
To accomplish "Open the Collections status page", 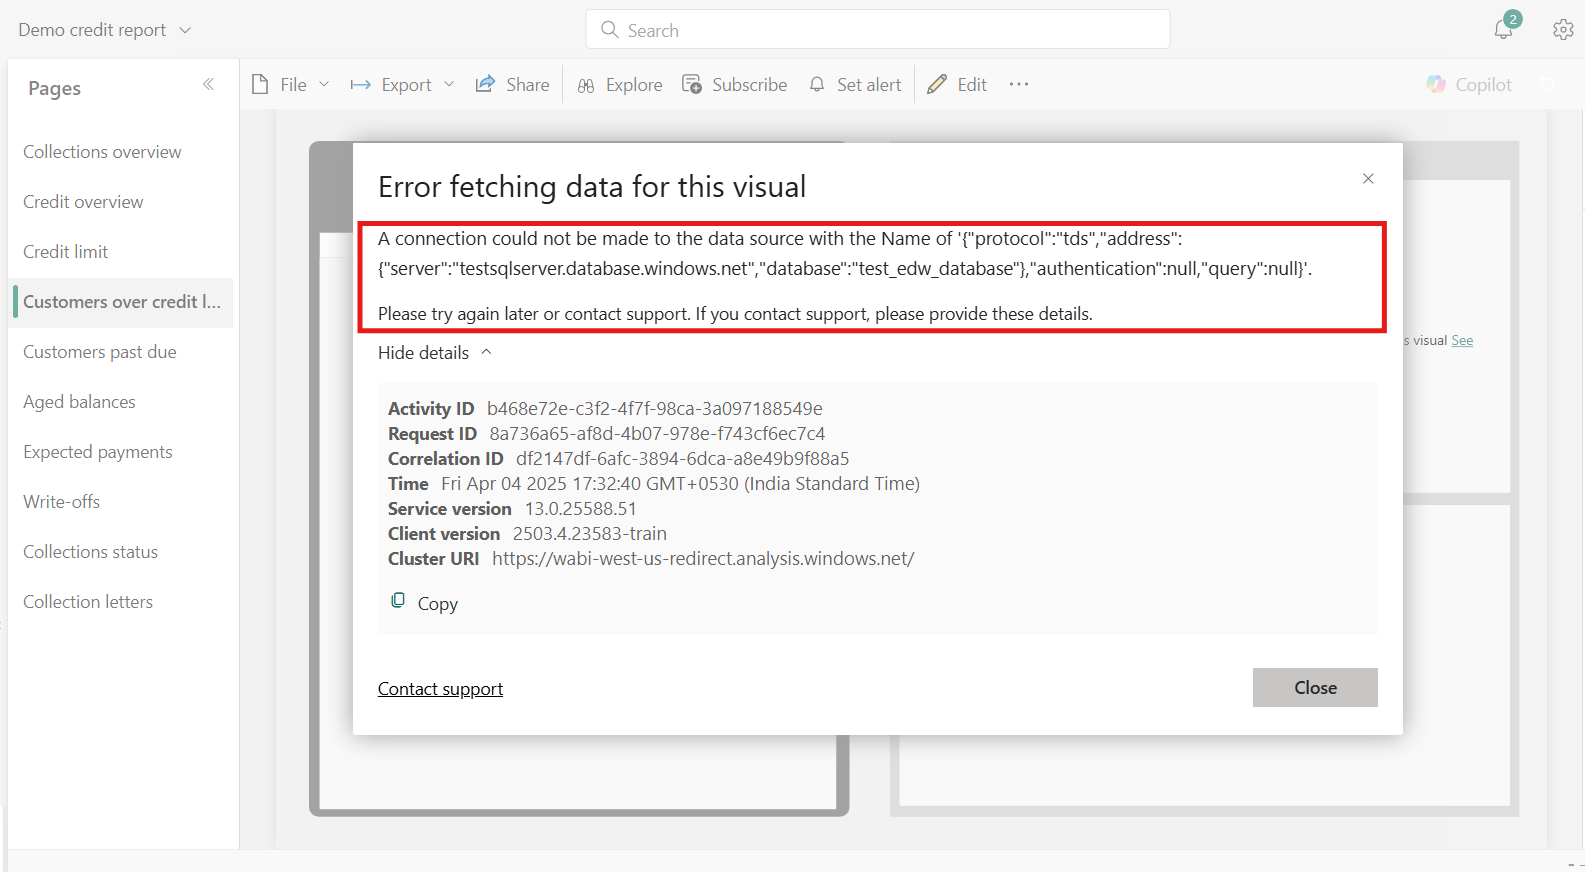I will click(91, 552).
